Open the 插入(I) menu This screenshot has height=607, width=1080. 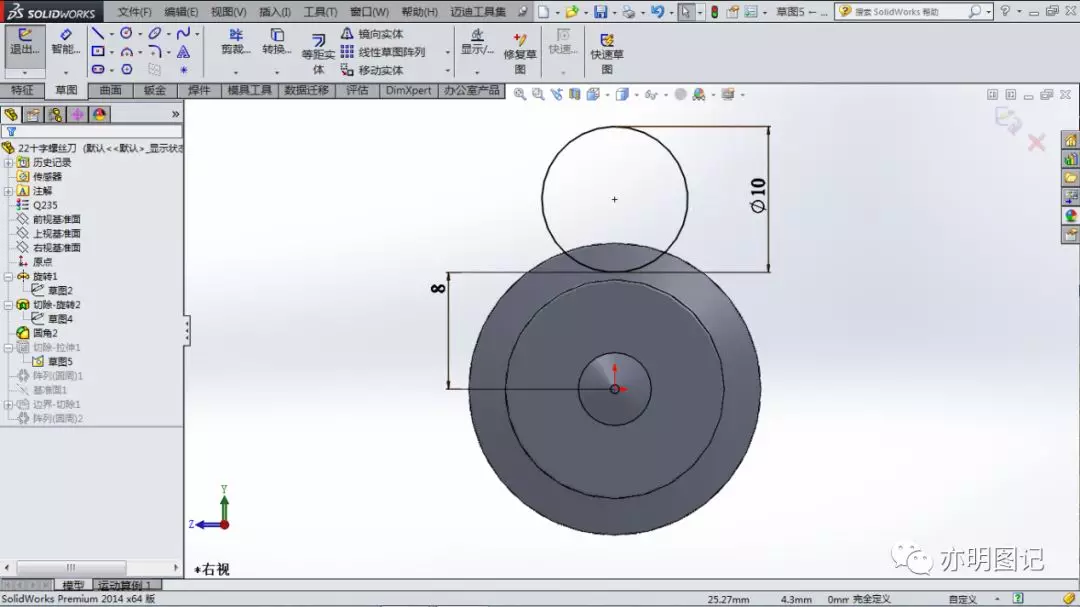tap(274, 12)
